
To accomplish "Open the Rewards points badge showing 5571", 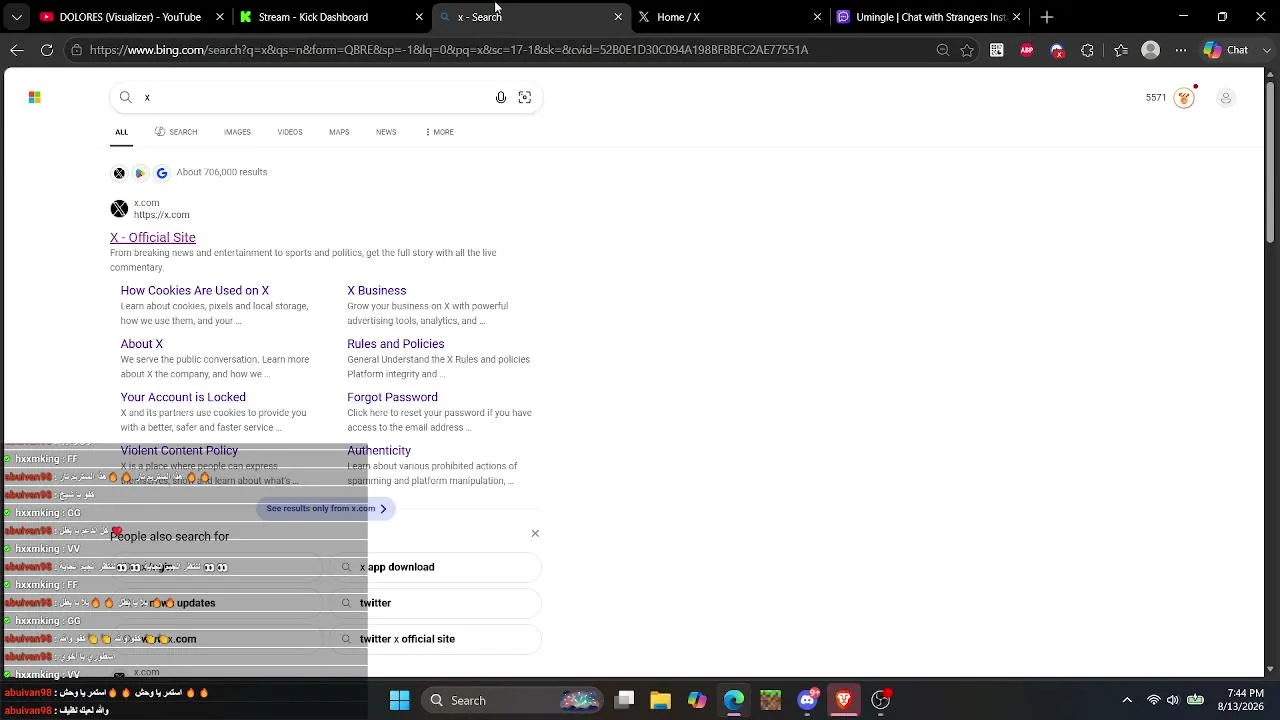I will tap(1170, 97).
